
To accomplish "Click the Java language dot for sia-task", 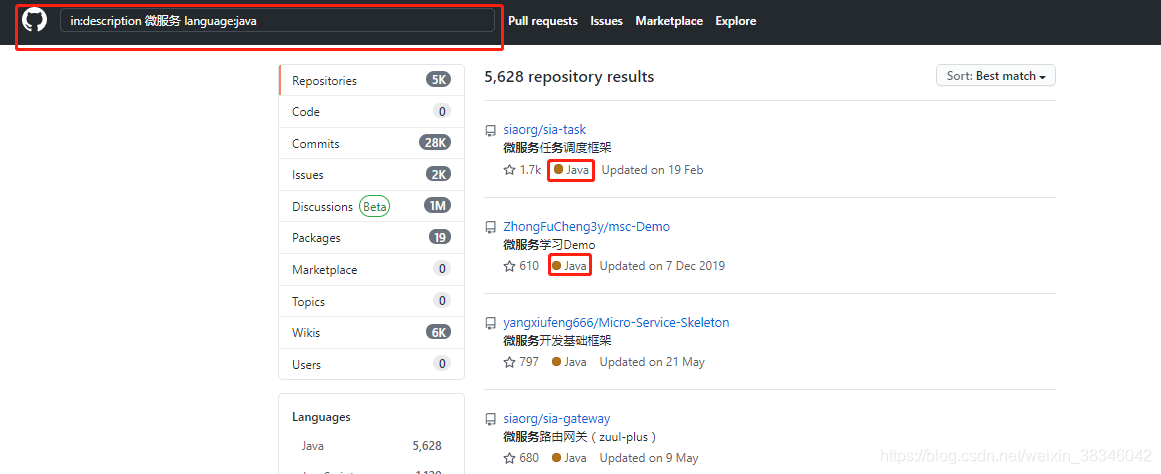I will click(558, 170).
